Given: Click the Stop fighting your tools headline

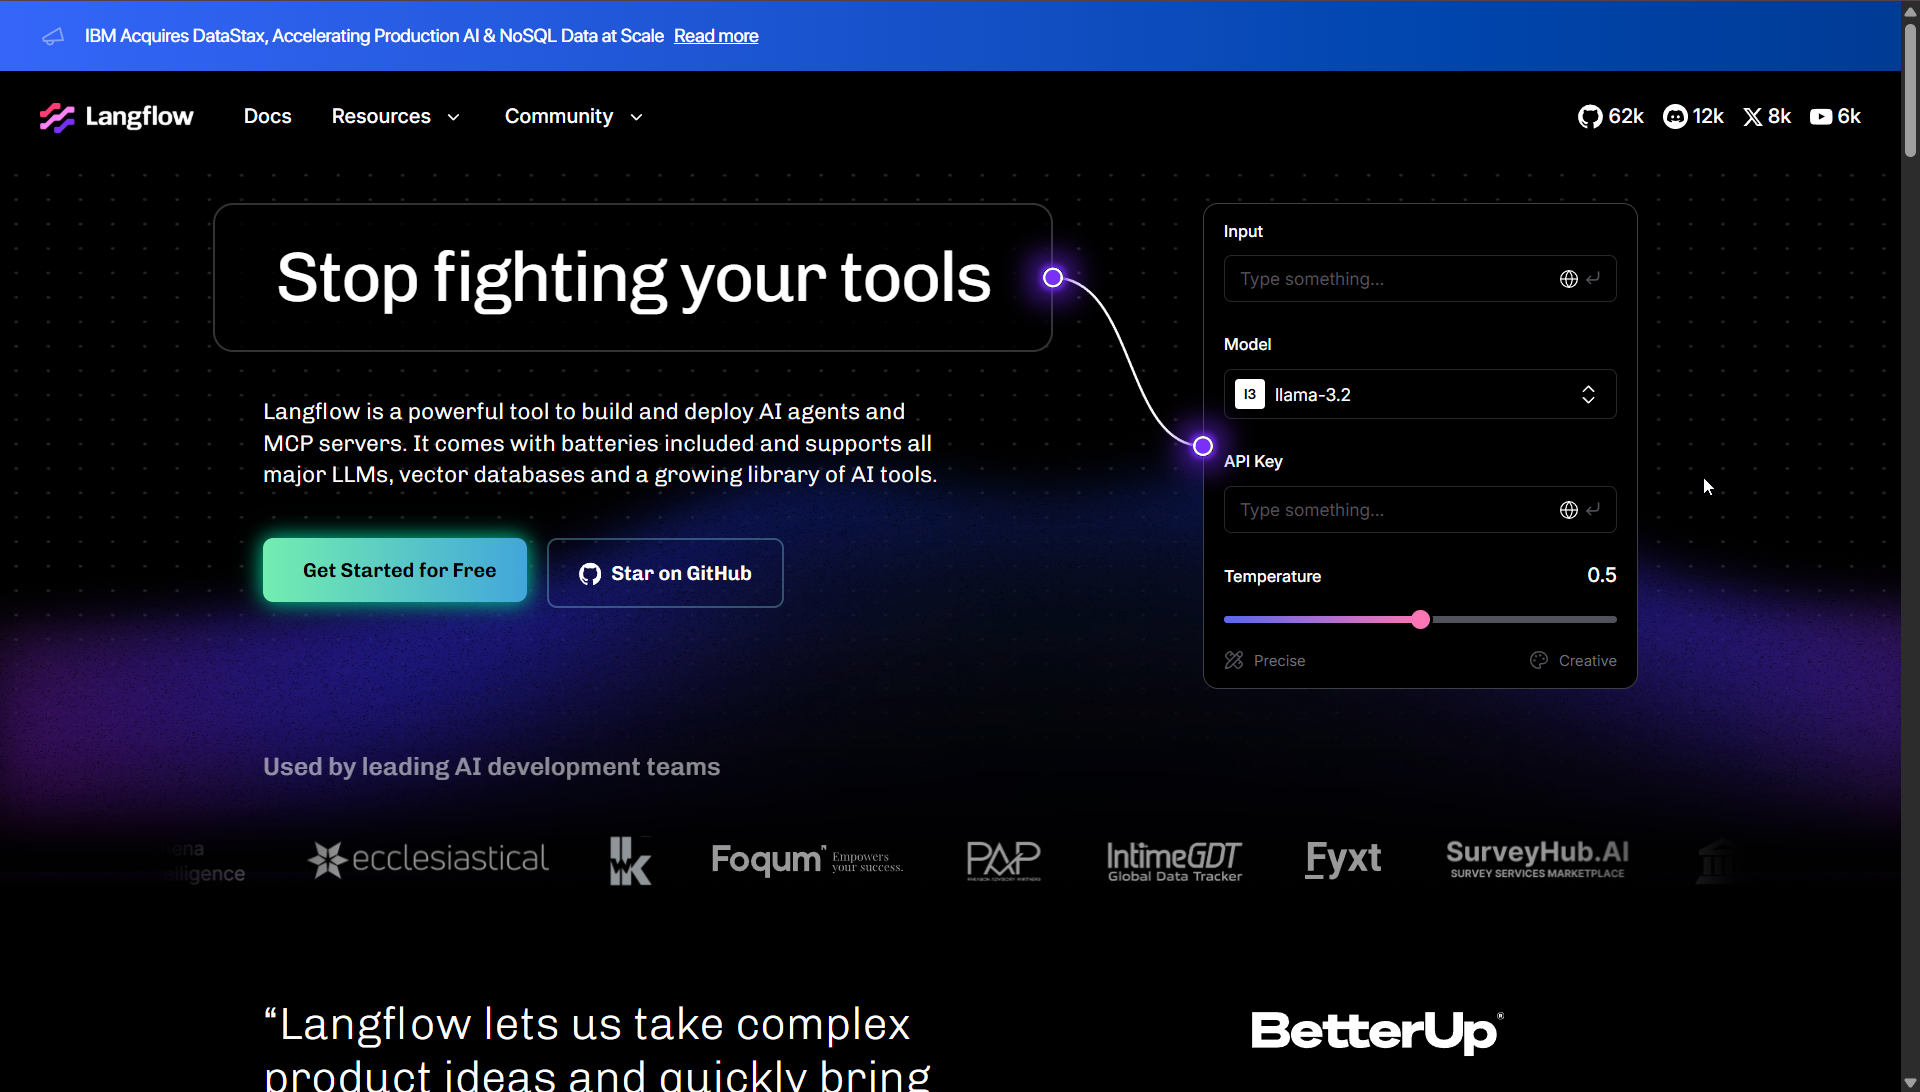Looking at the screenshot, I should (633, 278).
